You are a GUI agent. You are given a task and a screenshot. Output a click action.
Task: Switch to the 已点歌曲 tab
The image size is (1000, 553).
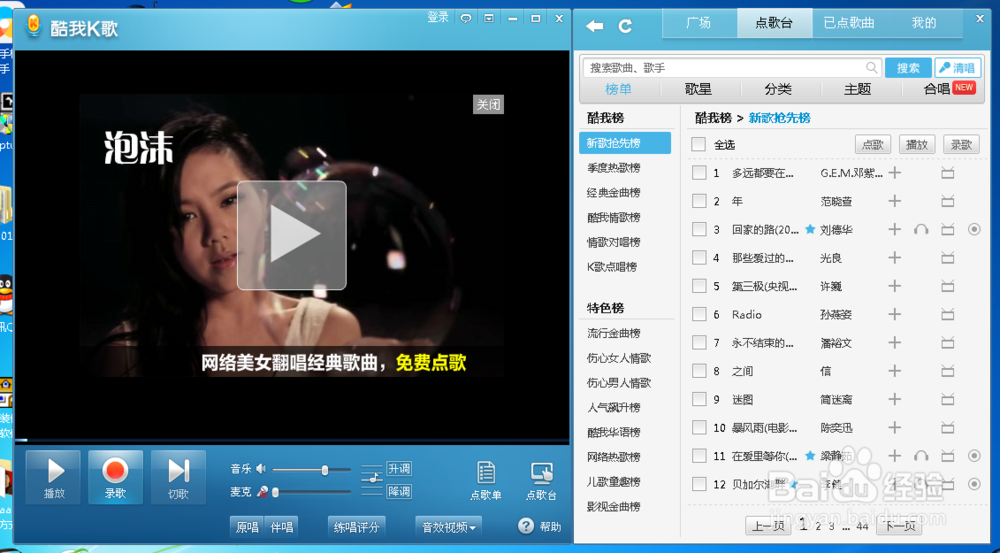(849, 24)
